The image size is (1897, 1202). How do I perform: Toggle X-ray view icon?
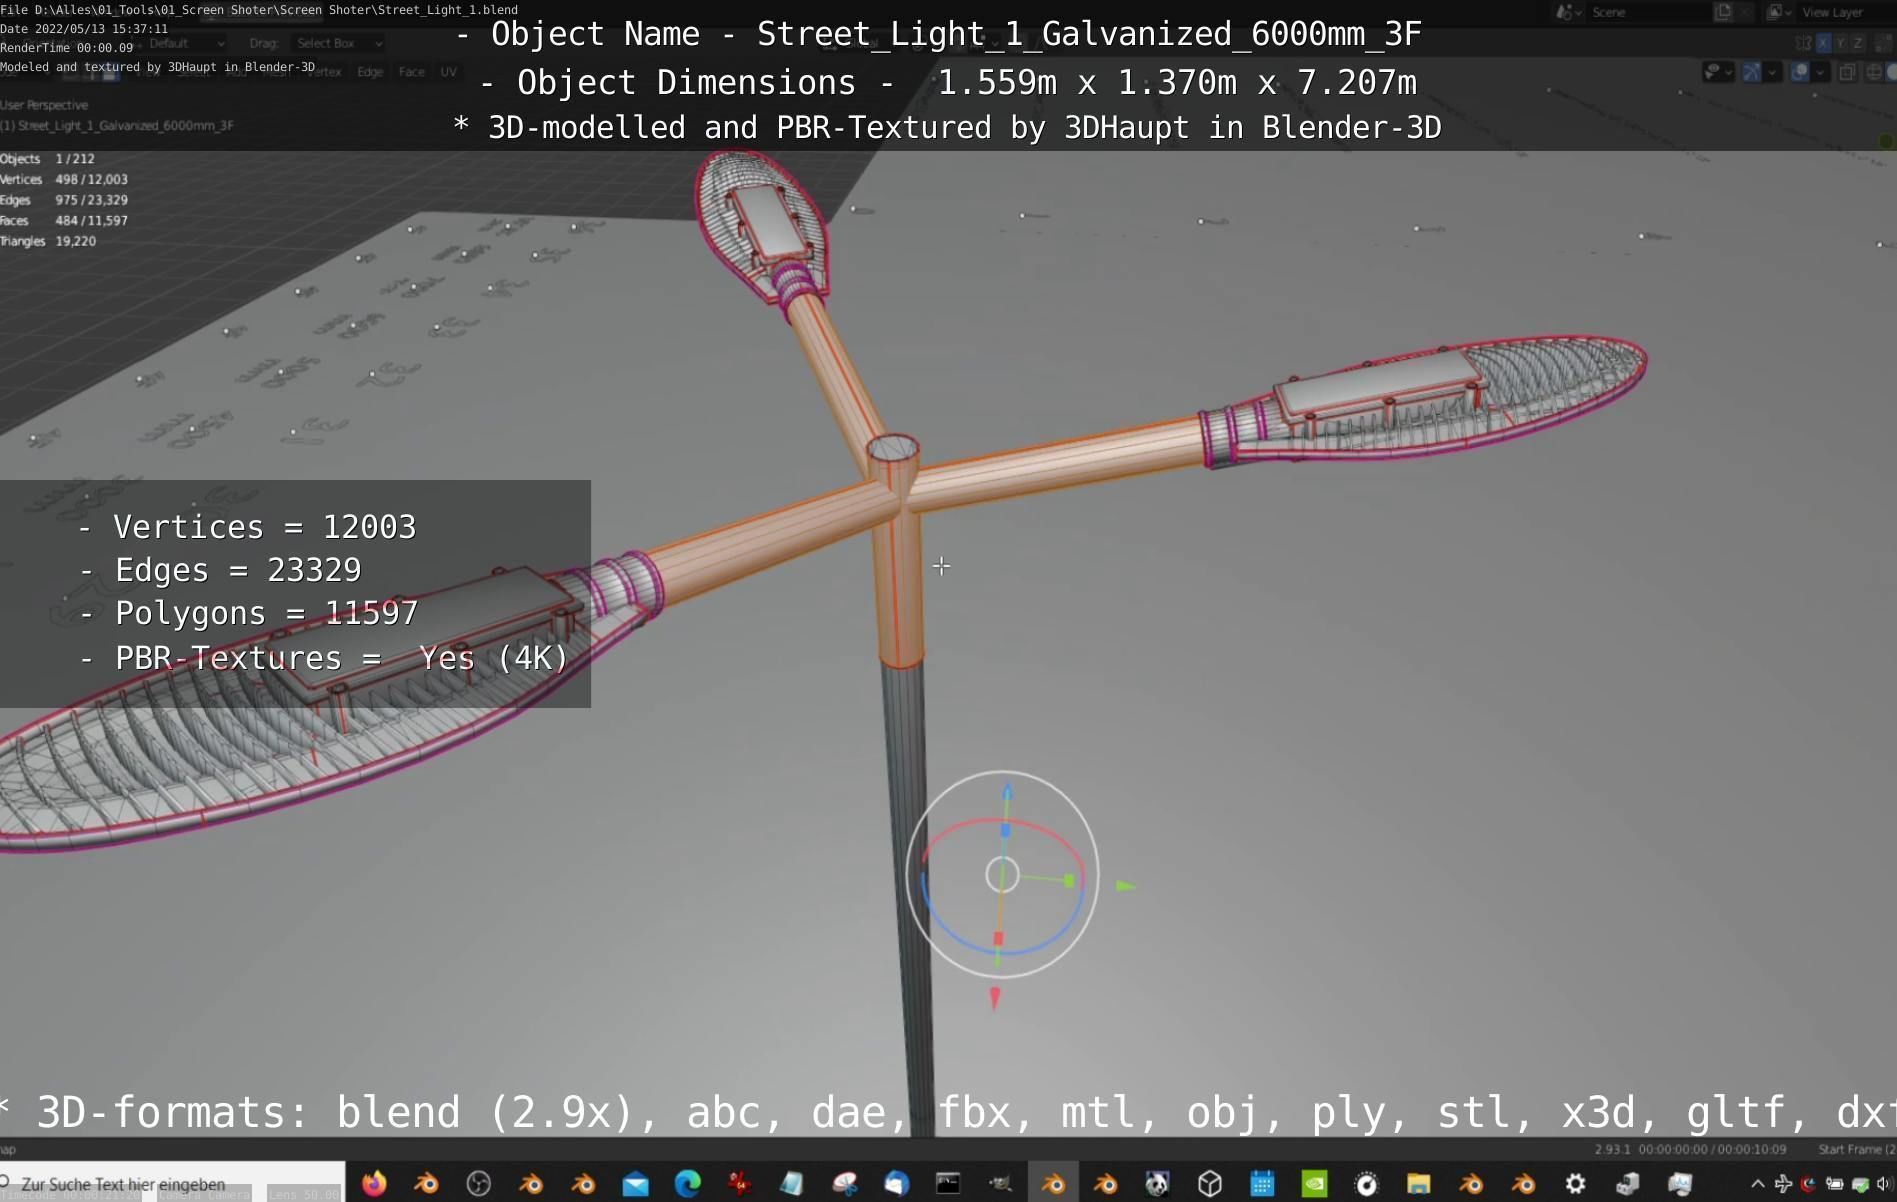(1847, 72)
